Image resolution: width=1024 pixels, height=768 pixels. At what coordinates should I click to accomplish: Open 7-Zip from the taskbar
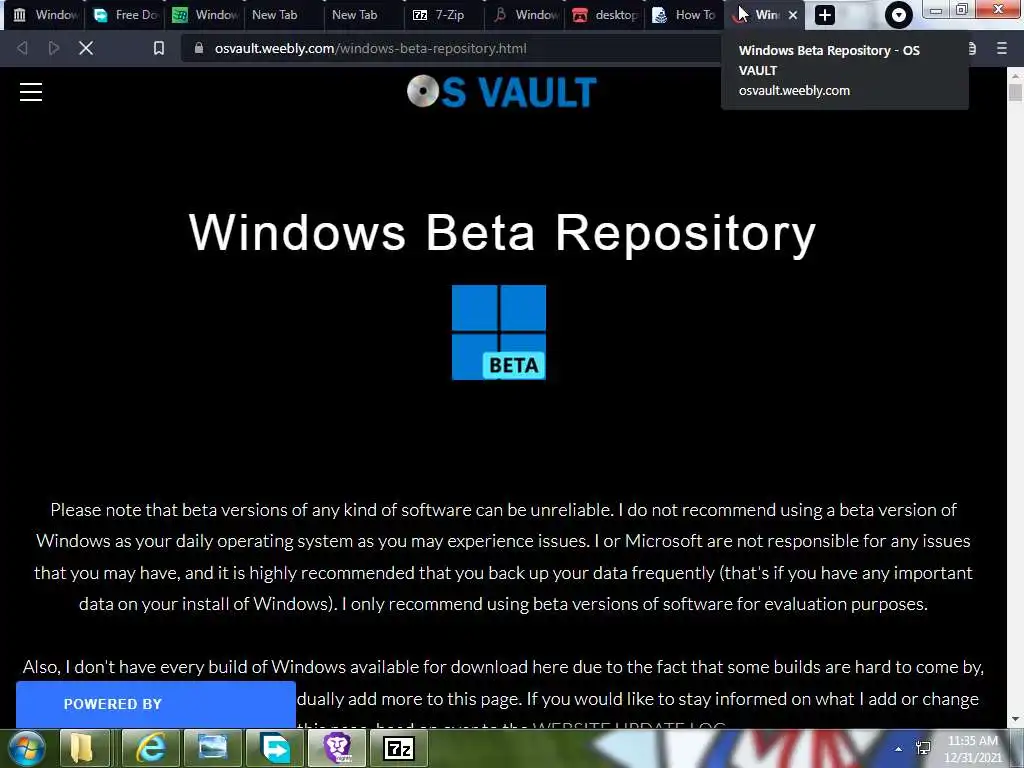click(400, 748)
